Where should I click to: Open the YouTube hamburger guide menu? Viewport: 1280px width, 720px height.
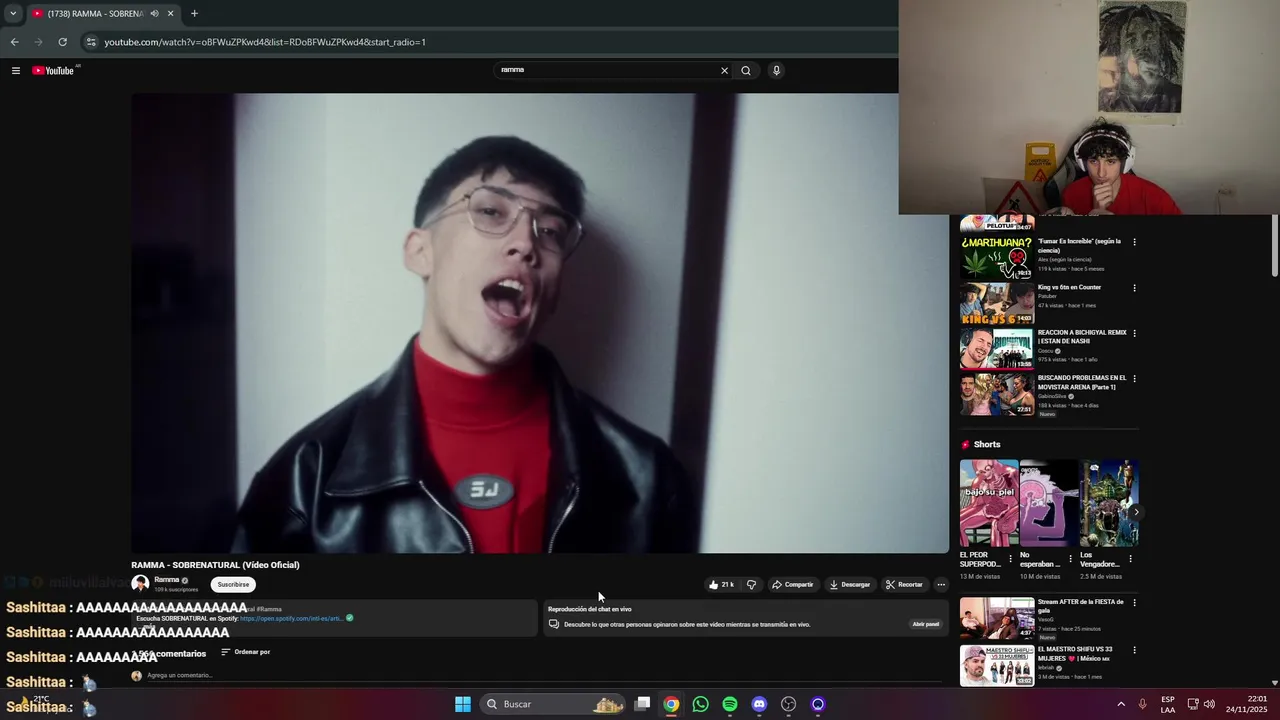16,70
